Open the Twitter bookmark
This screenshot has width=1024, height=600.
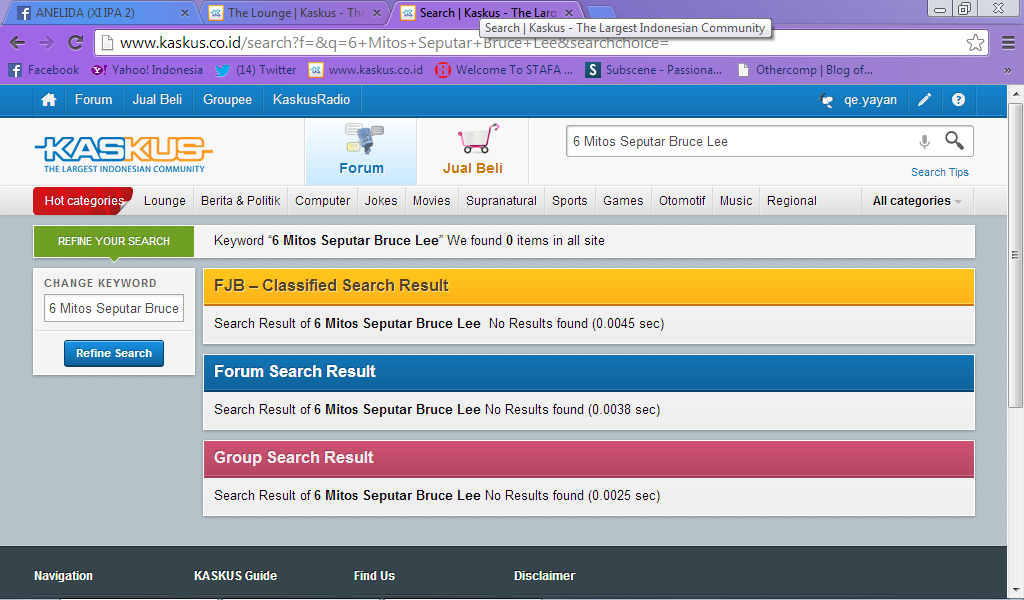click(x=255, y=70)
